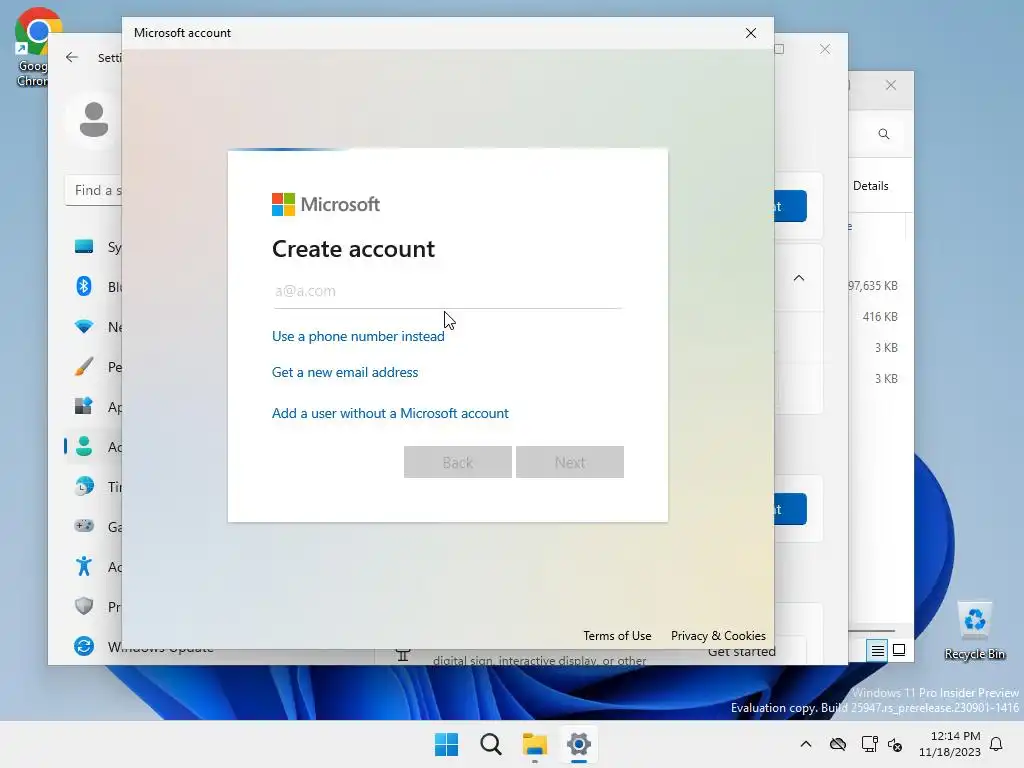Switch File Explorer to details view icon
The width and height of the screenshot is (1024, 768).
tap(877, 650)
